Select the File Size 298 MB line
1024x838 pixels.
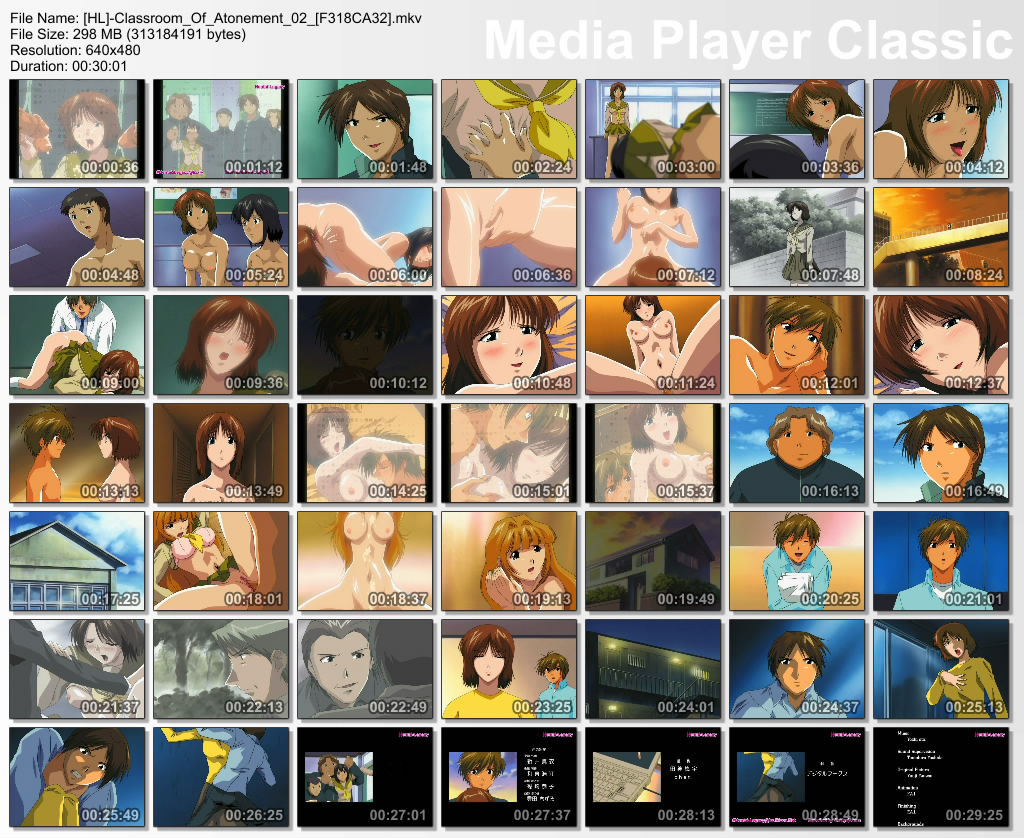tap(128, 34)
